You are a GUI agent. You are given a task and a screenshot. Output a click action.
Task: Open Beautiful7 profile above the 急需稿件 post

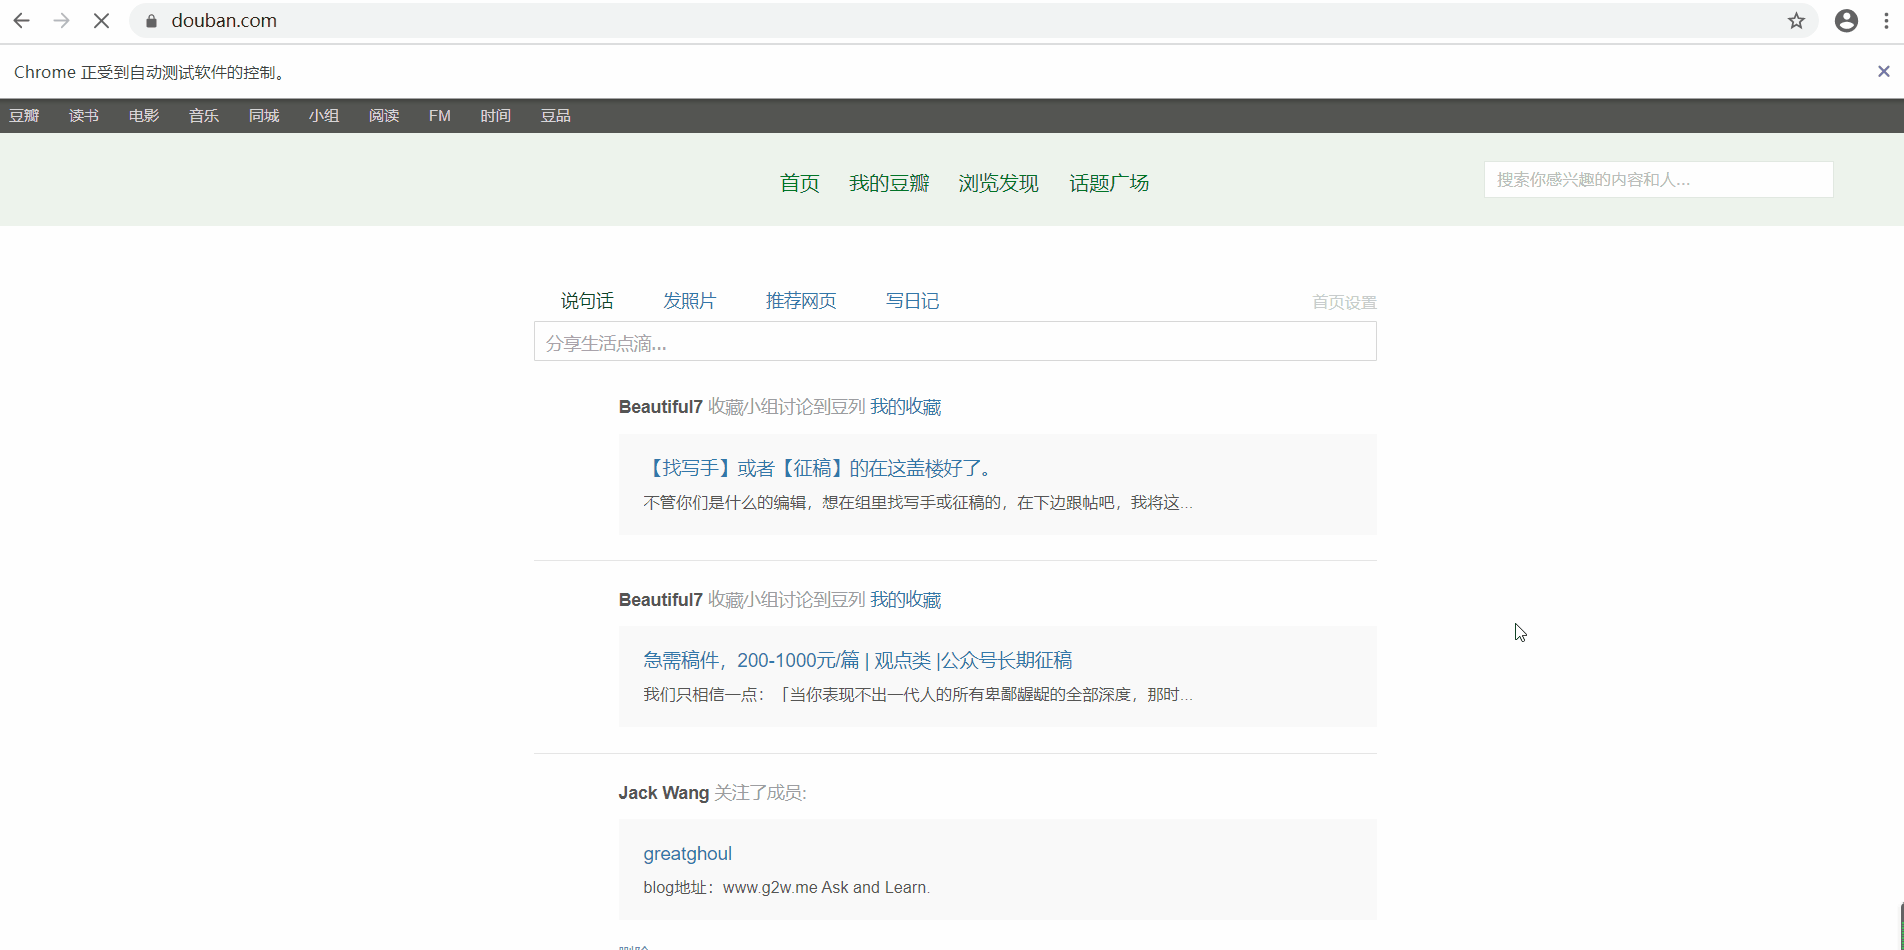pos(661,600)
